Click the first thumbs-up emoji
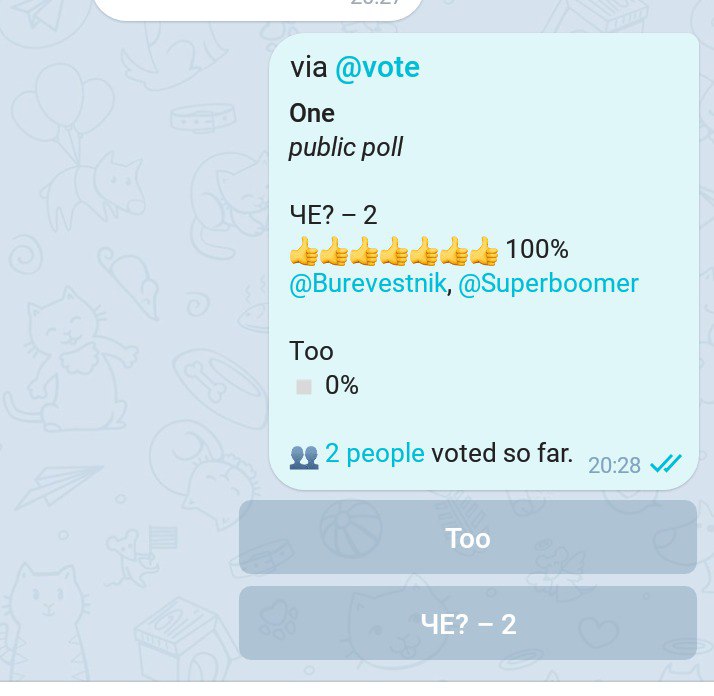714x696 pixels. coord(304,250)
